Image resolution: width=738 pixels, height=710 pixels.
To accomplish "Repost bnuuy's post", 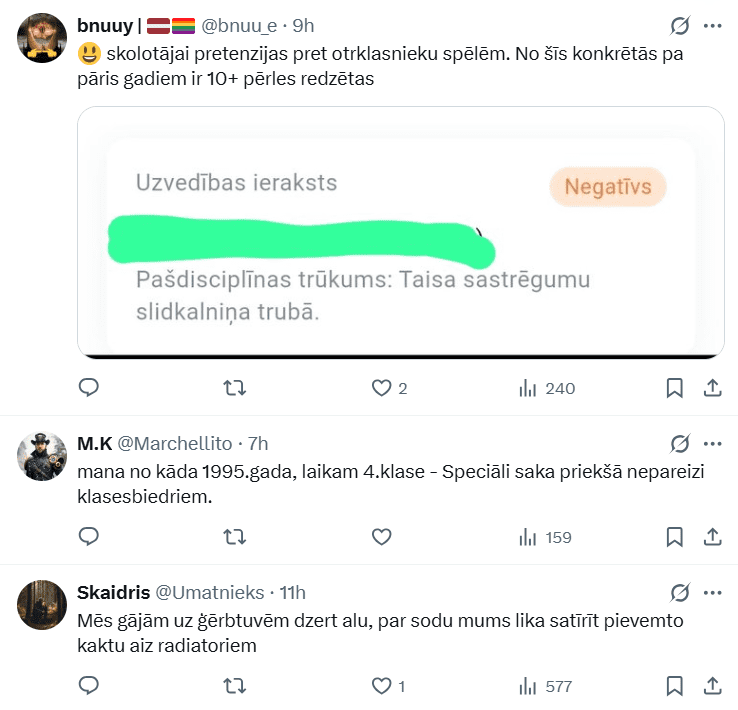I will coord(235,388).
